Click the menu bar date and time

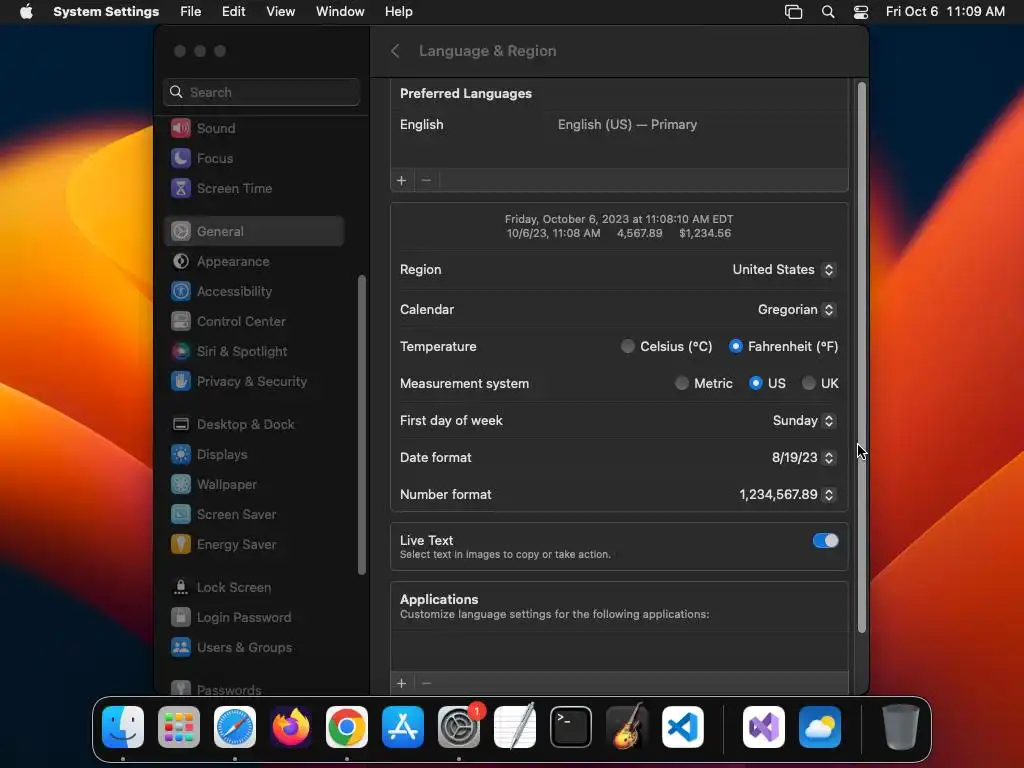pyautogui.click(x=945, y=12)
